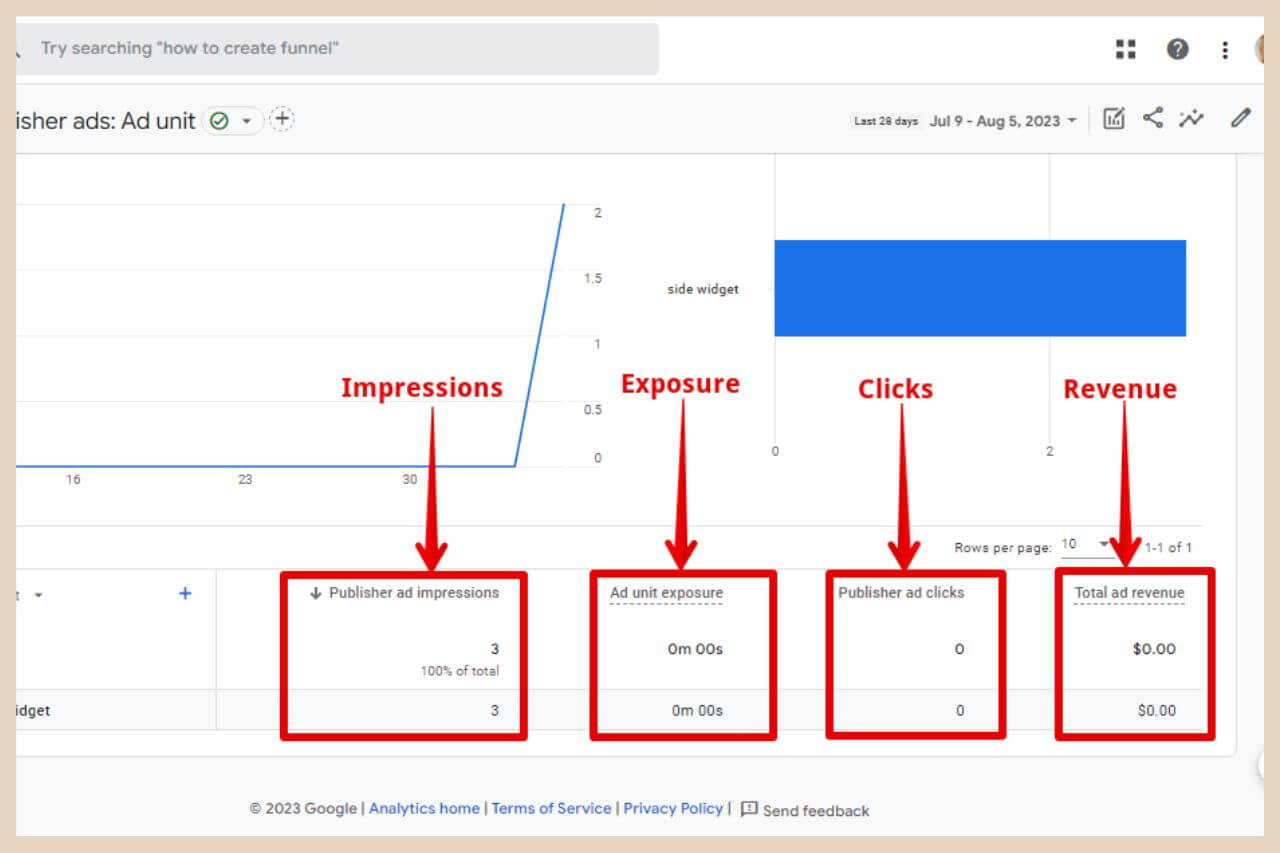The image size is (1280, 853).
Task: Click the Share this report icon
Action: pyautogui.click(x=1153, y=118)
